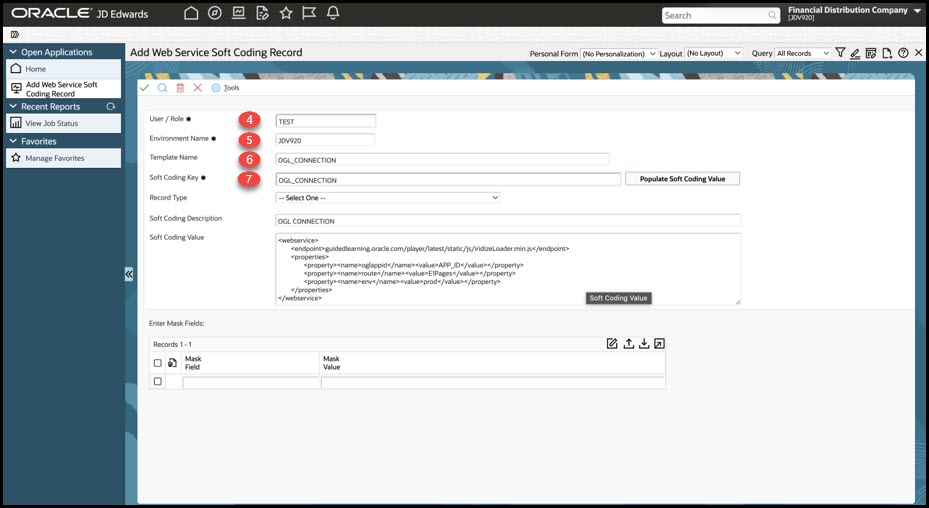Click the grid customize edit icon
Image resolution: width=929 pixels, height=508 pixels.
coord(612,344)
